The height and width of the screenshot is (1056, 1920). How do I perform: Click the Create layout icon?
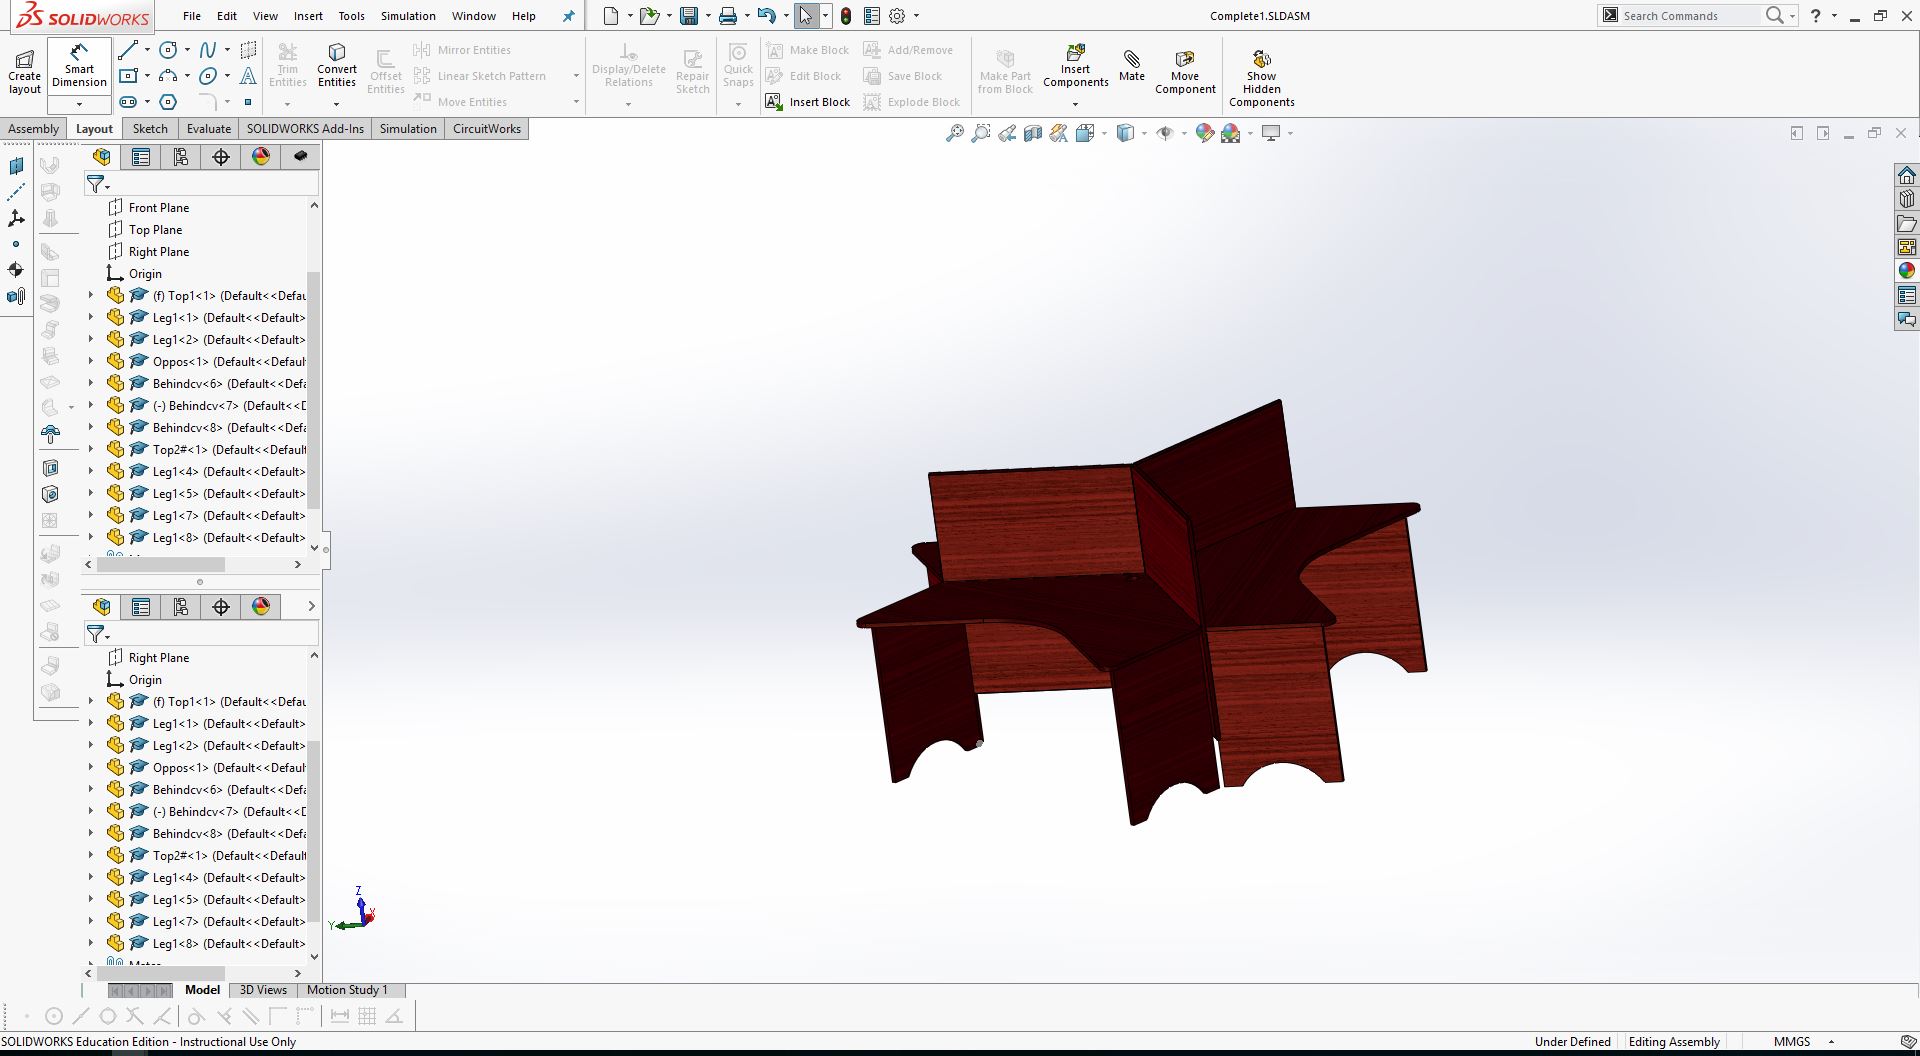tap(24, 70)
